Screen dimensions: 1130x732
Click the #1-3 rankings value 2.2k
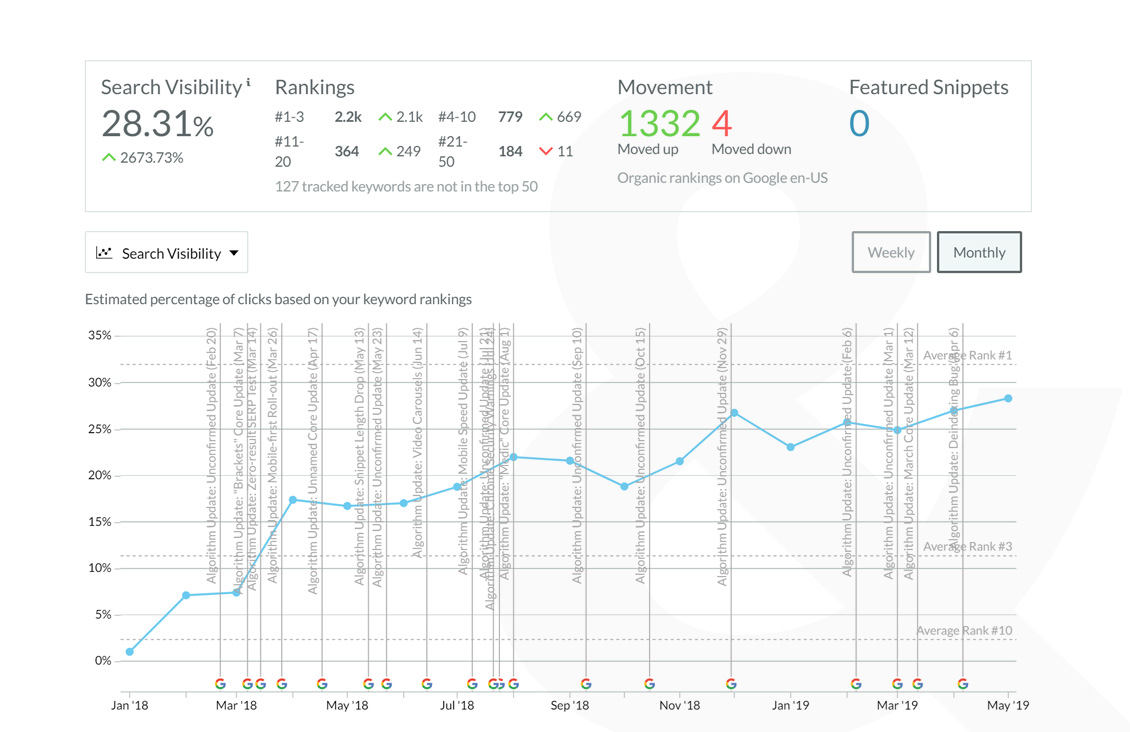coord(348,117)
